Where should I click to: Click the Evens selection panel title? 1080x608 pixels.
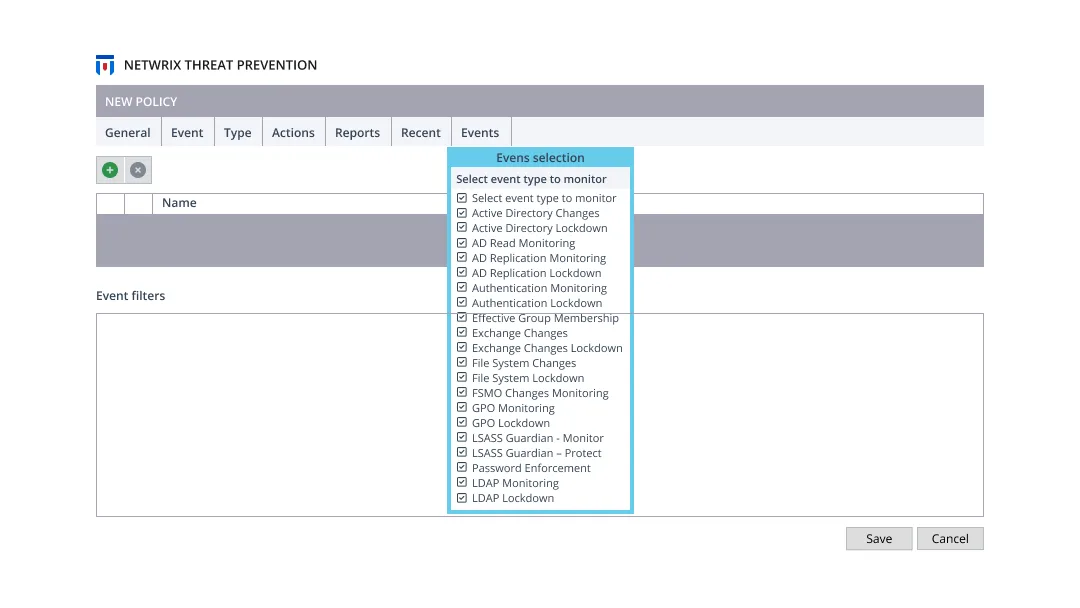click(540, 158)
